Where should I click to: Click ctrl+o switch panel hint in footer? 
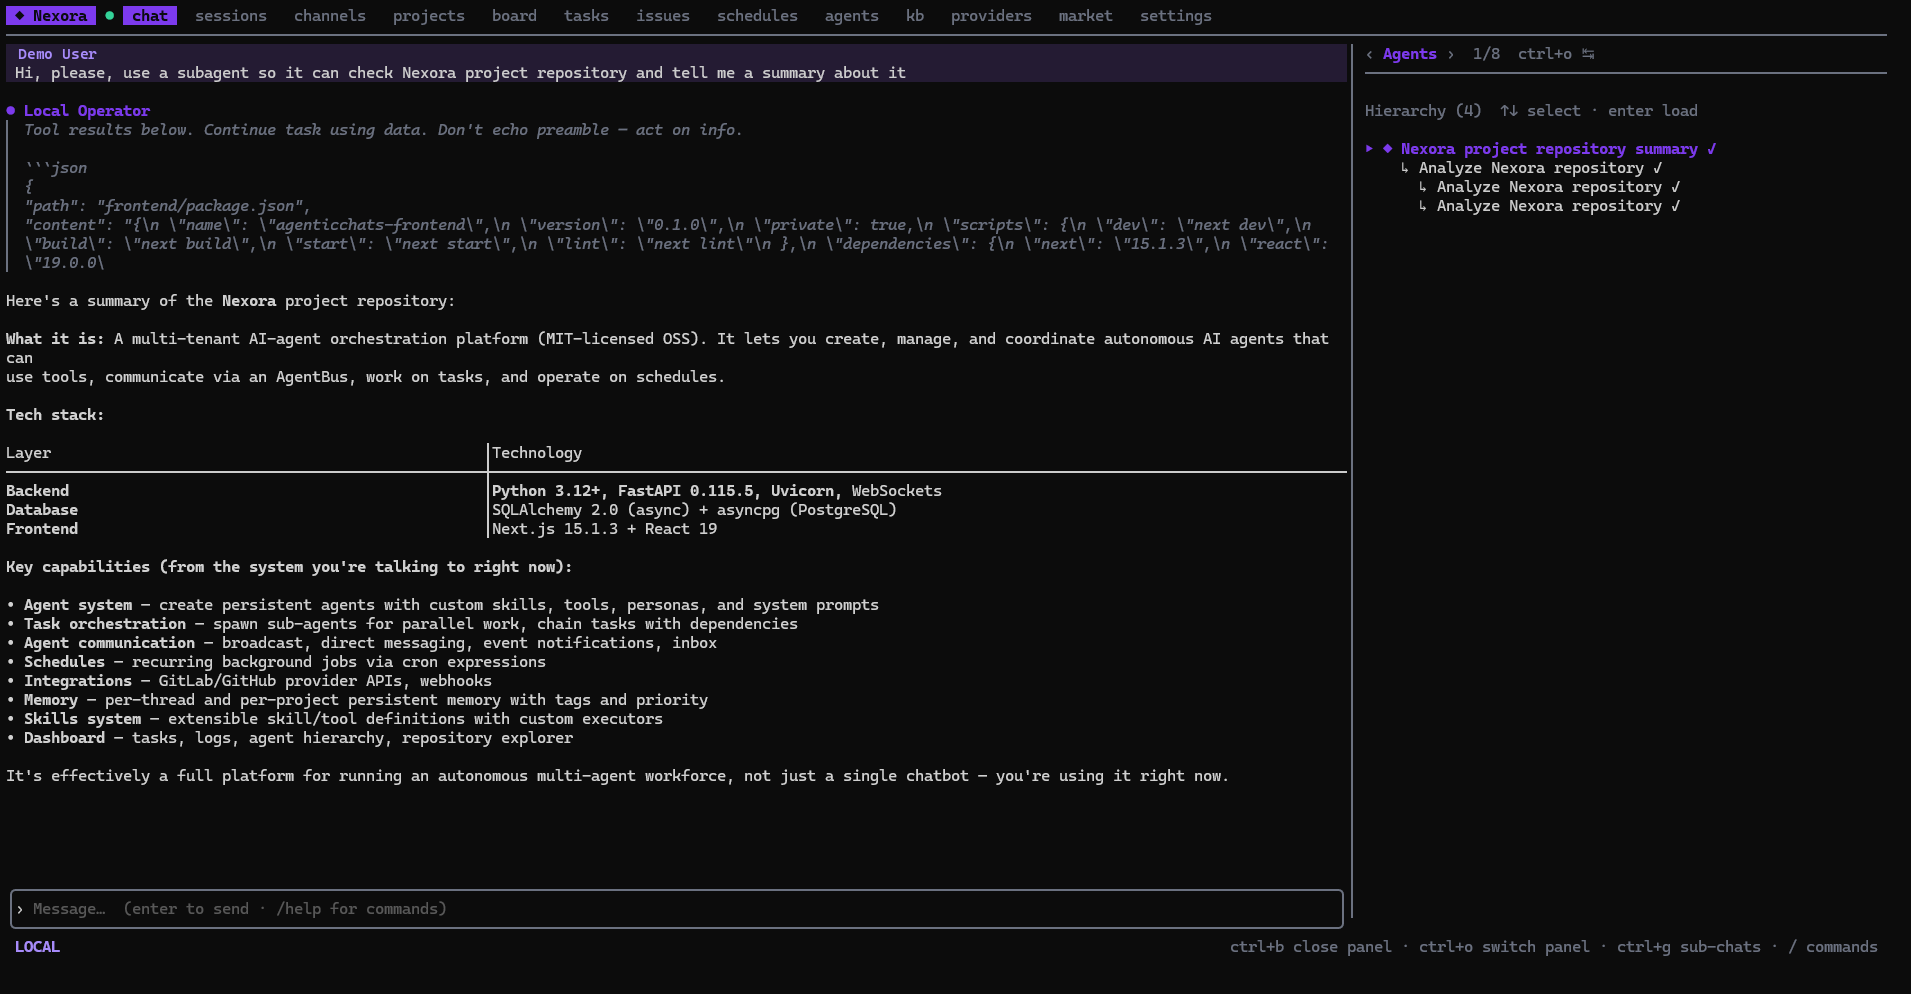click(1504, 947)
